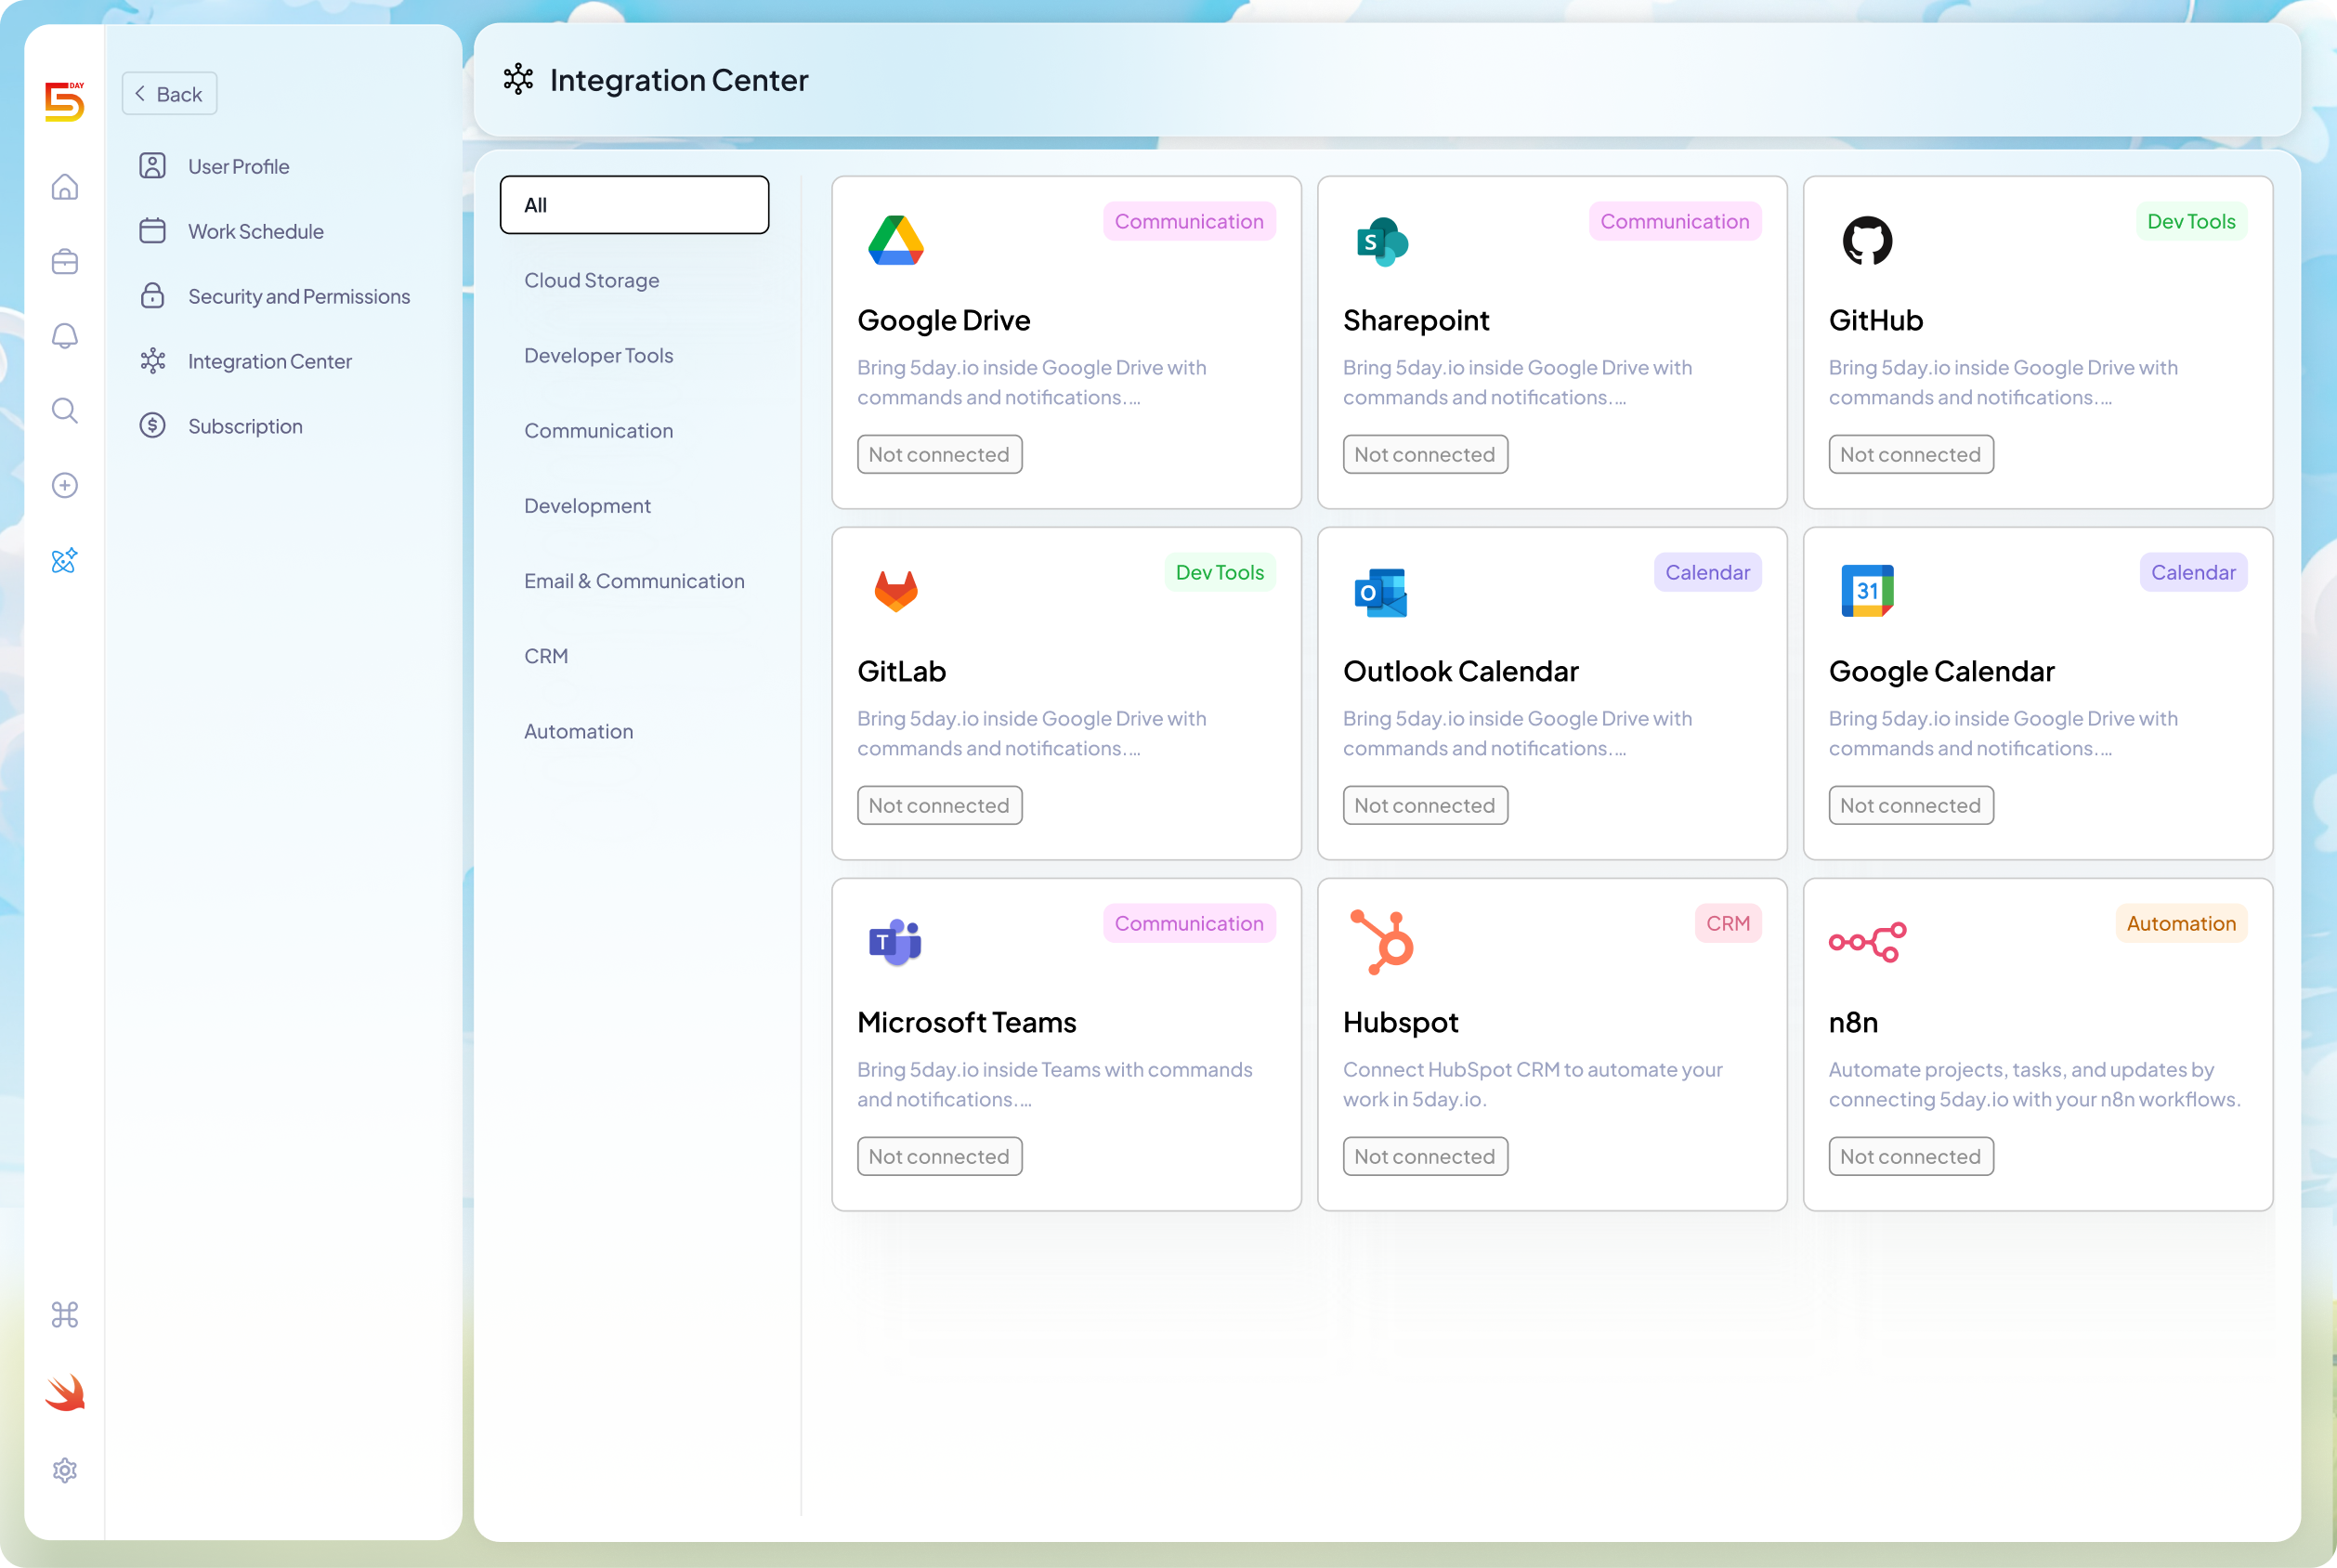Open the Home icon in the left rail
The height and width of the screenshot is (1568, 2337).
coord(65,187)
